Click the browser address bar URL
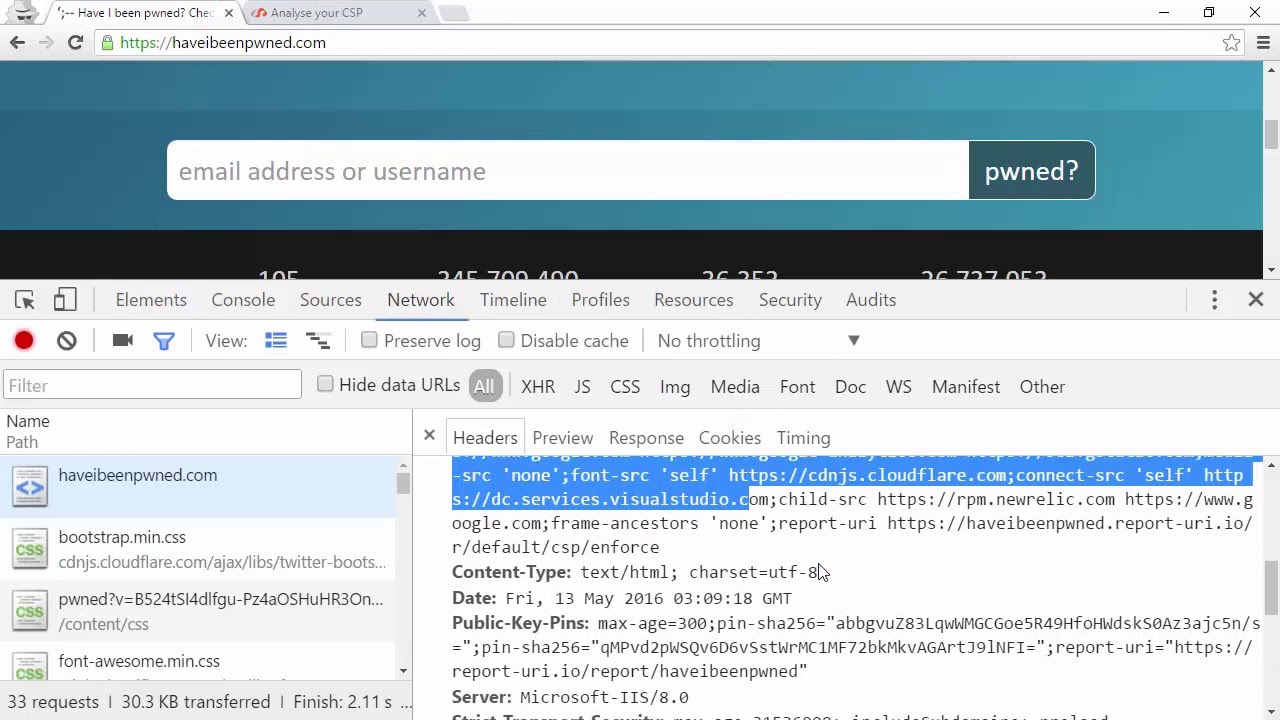This screenshot has width=1280, height=720. point(223,43)
